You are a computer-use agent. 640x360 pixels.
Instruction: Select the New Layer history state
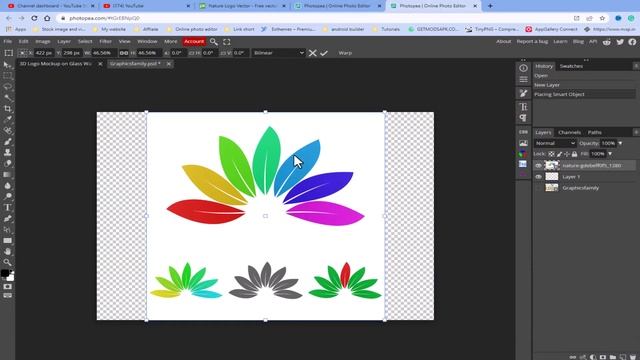tap(584, 85)
